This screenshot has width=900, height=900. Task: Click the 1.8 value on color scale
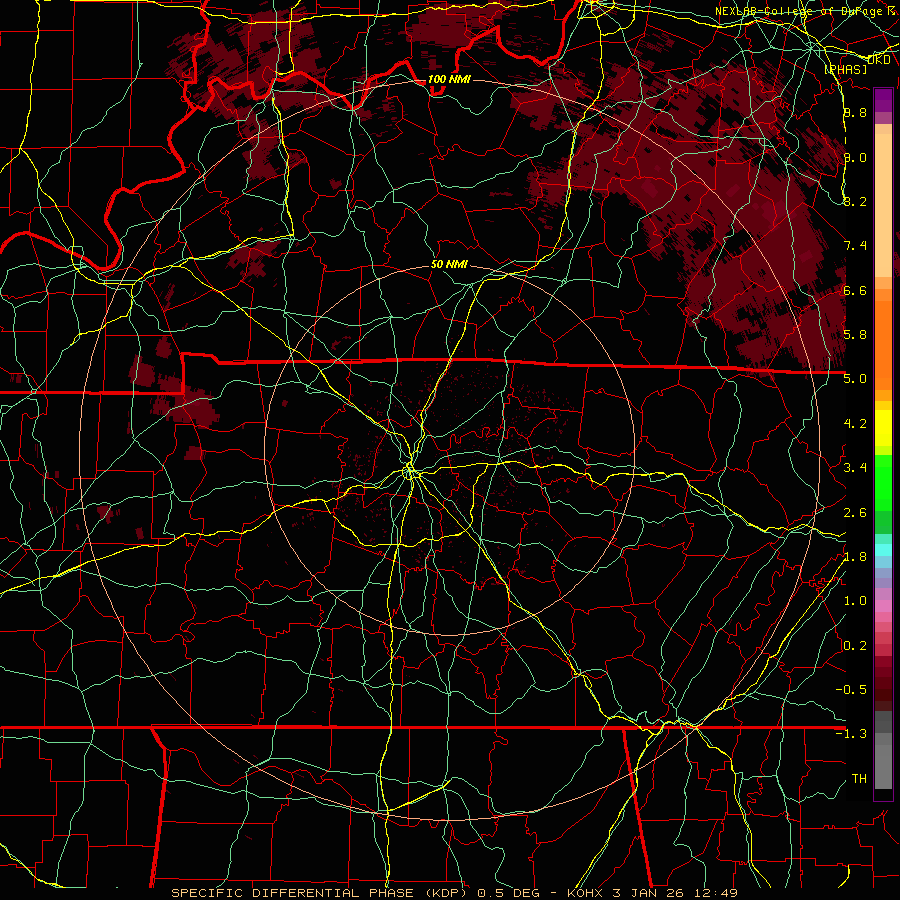click(855, 557)
